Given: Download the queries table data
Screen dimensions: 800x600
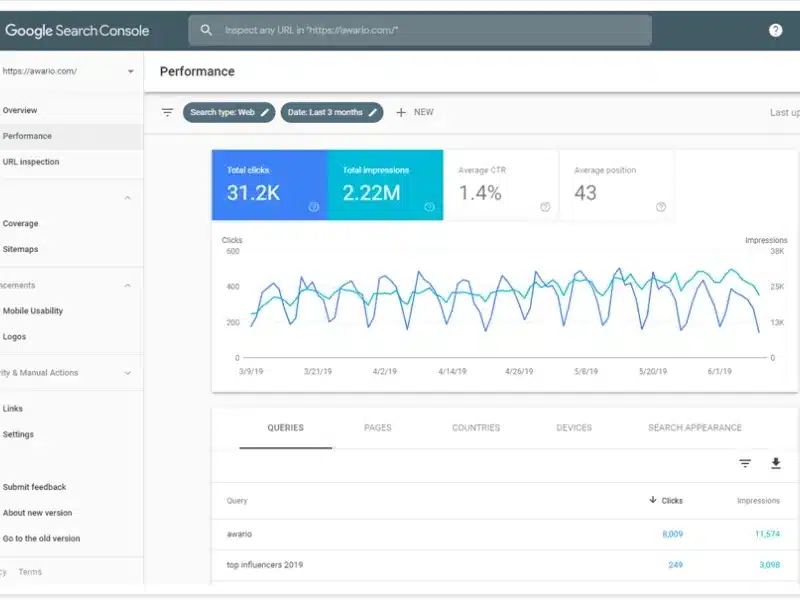Looking at the screenshot, I should tap(776, 463).
